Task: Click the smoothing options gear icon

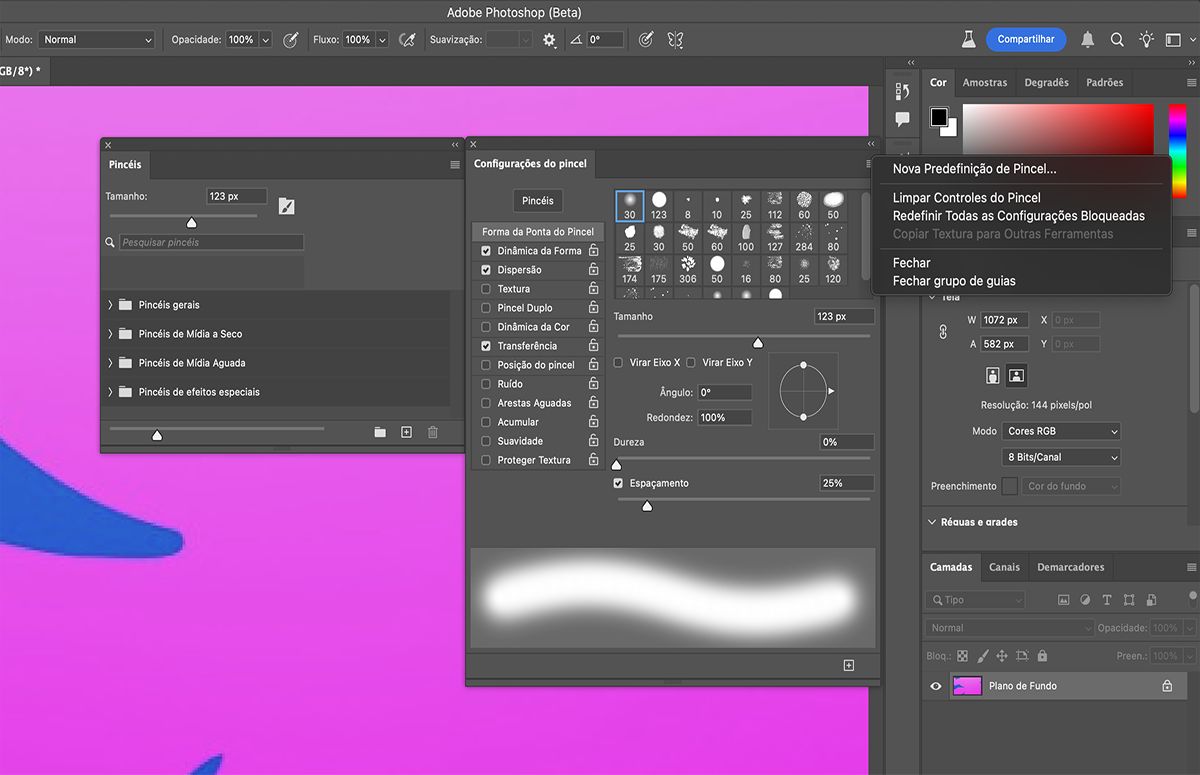Action: tap(549, 40)
